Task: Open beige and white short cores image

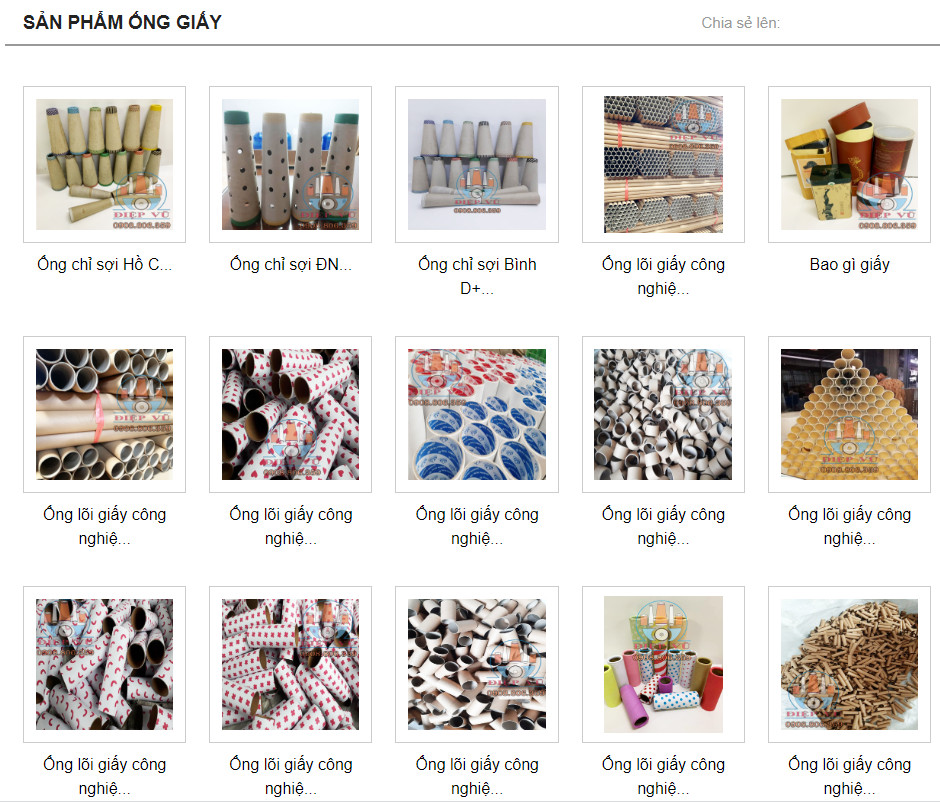Action: tap(477, 664)
